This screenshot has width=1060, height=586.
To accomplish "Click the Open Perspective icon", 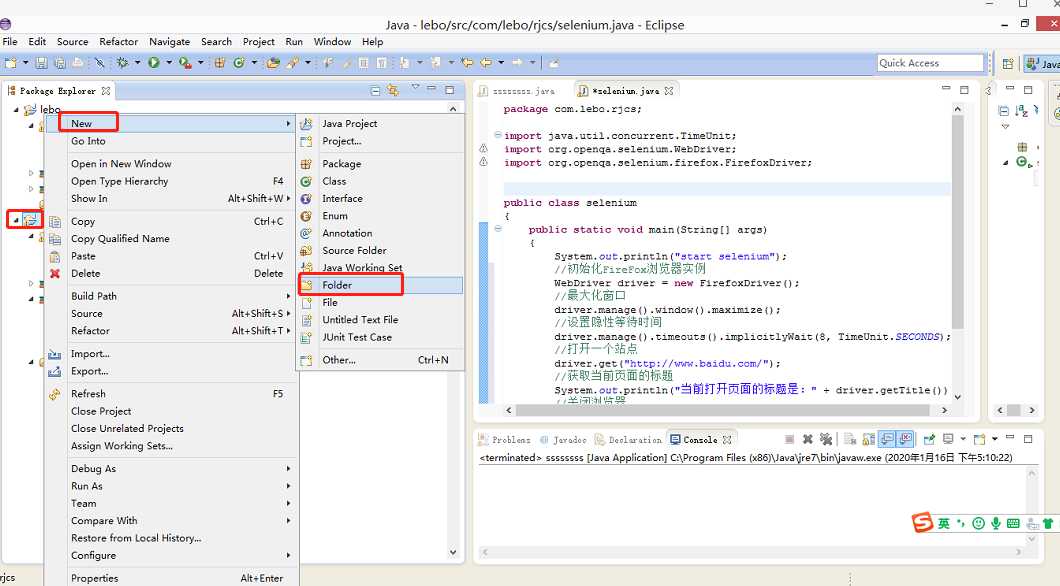I will [x=1007, y=63].
